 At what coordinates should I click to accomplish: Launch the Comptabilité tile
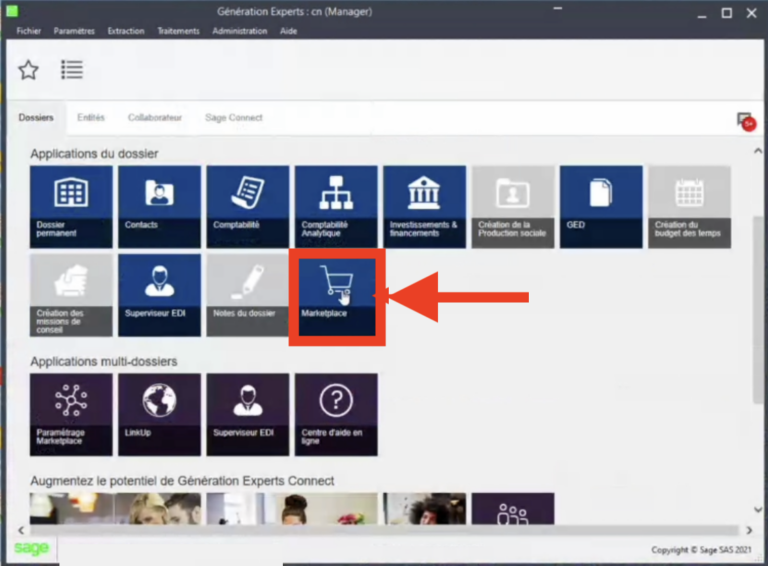tap(248, 207)
